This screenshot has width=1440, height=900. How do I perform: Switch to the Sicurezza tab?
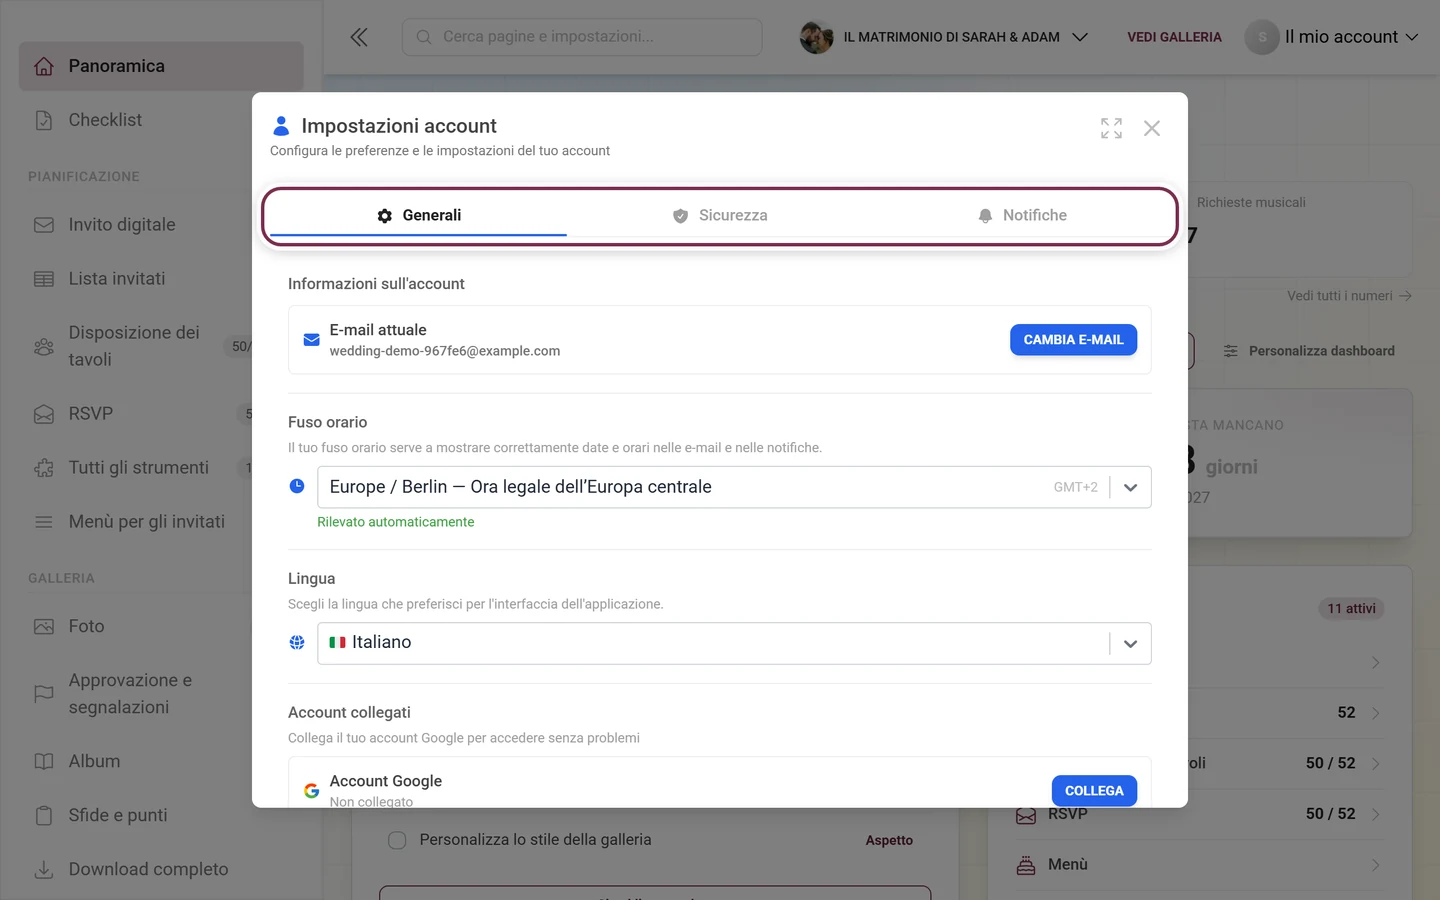click(720, 215)
